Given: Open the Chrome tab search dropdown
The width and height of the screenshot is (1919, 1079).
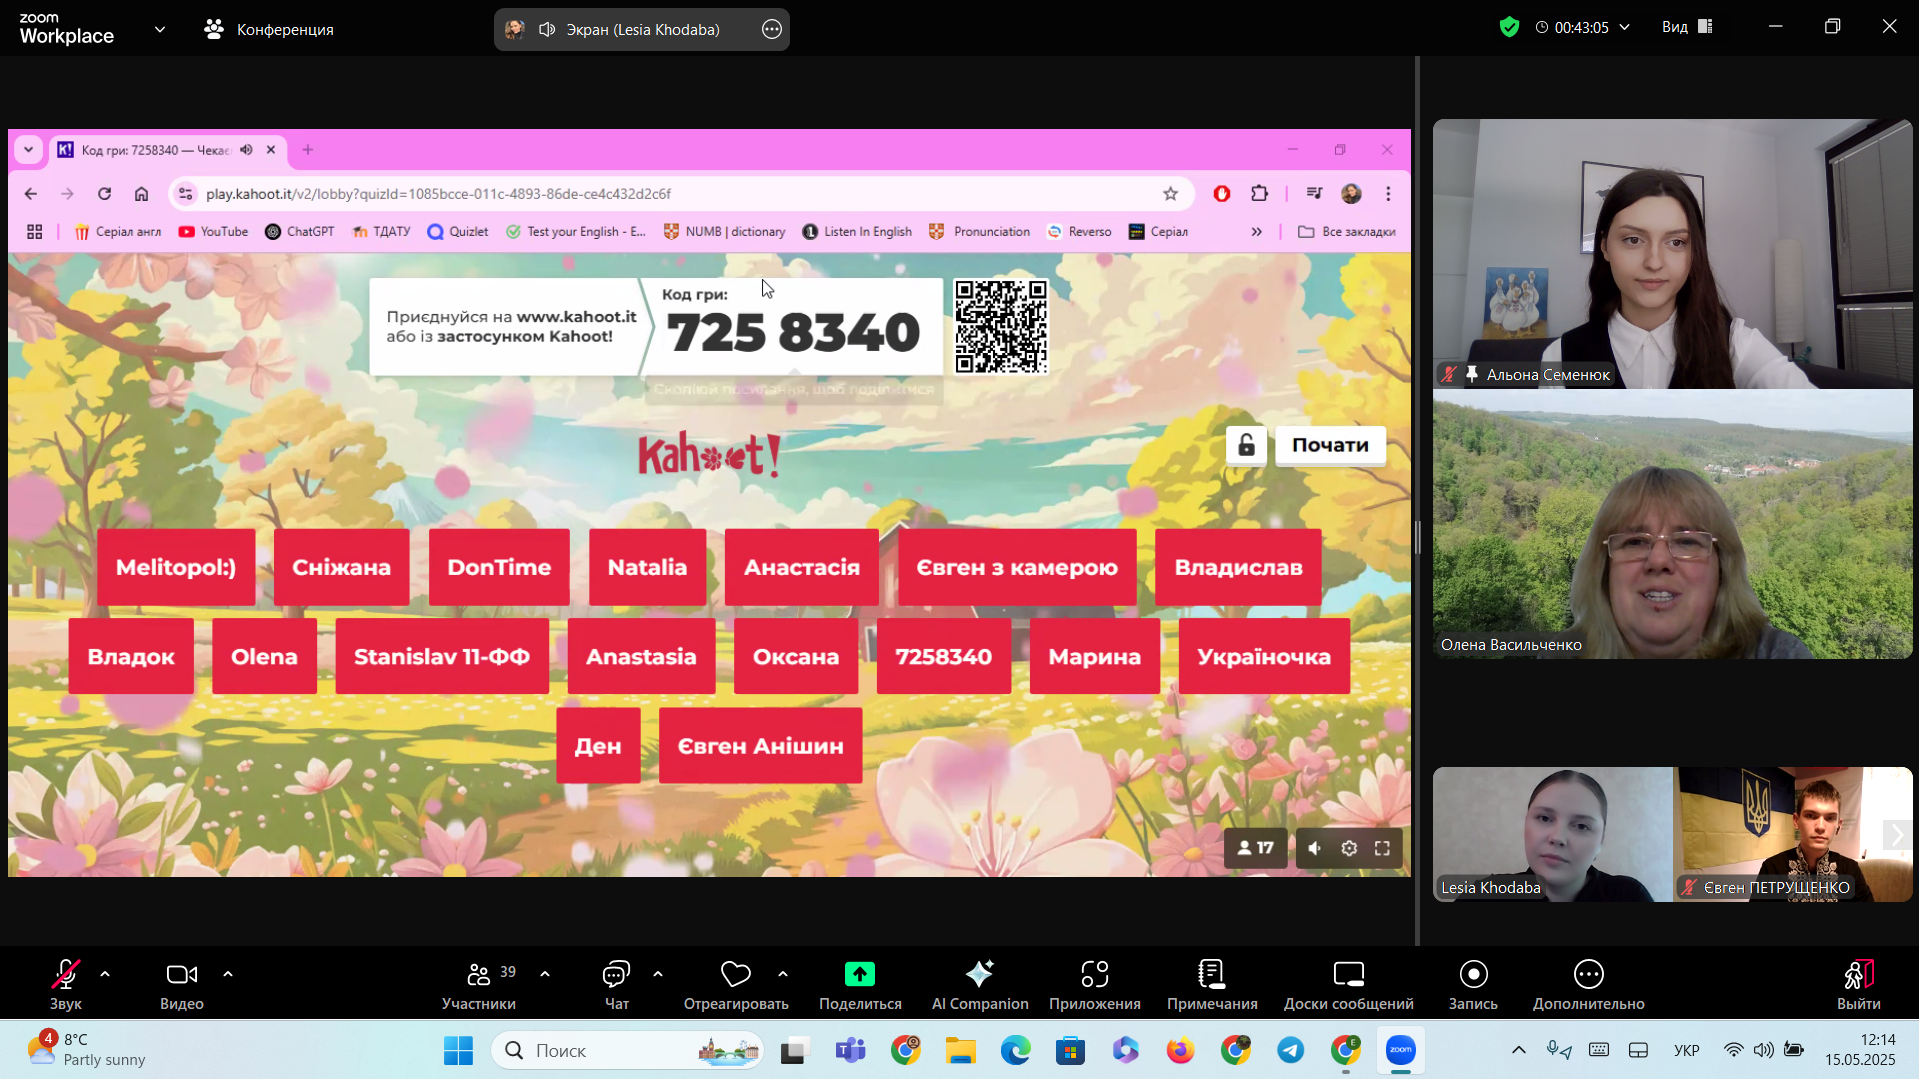Looking at the screenshot, I should (x=28, y=150).
